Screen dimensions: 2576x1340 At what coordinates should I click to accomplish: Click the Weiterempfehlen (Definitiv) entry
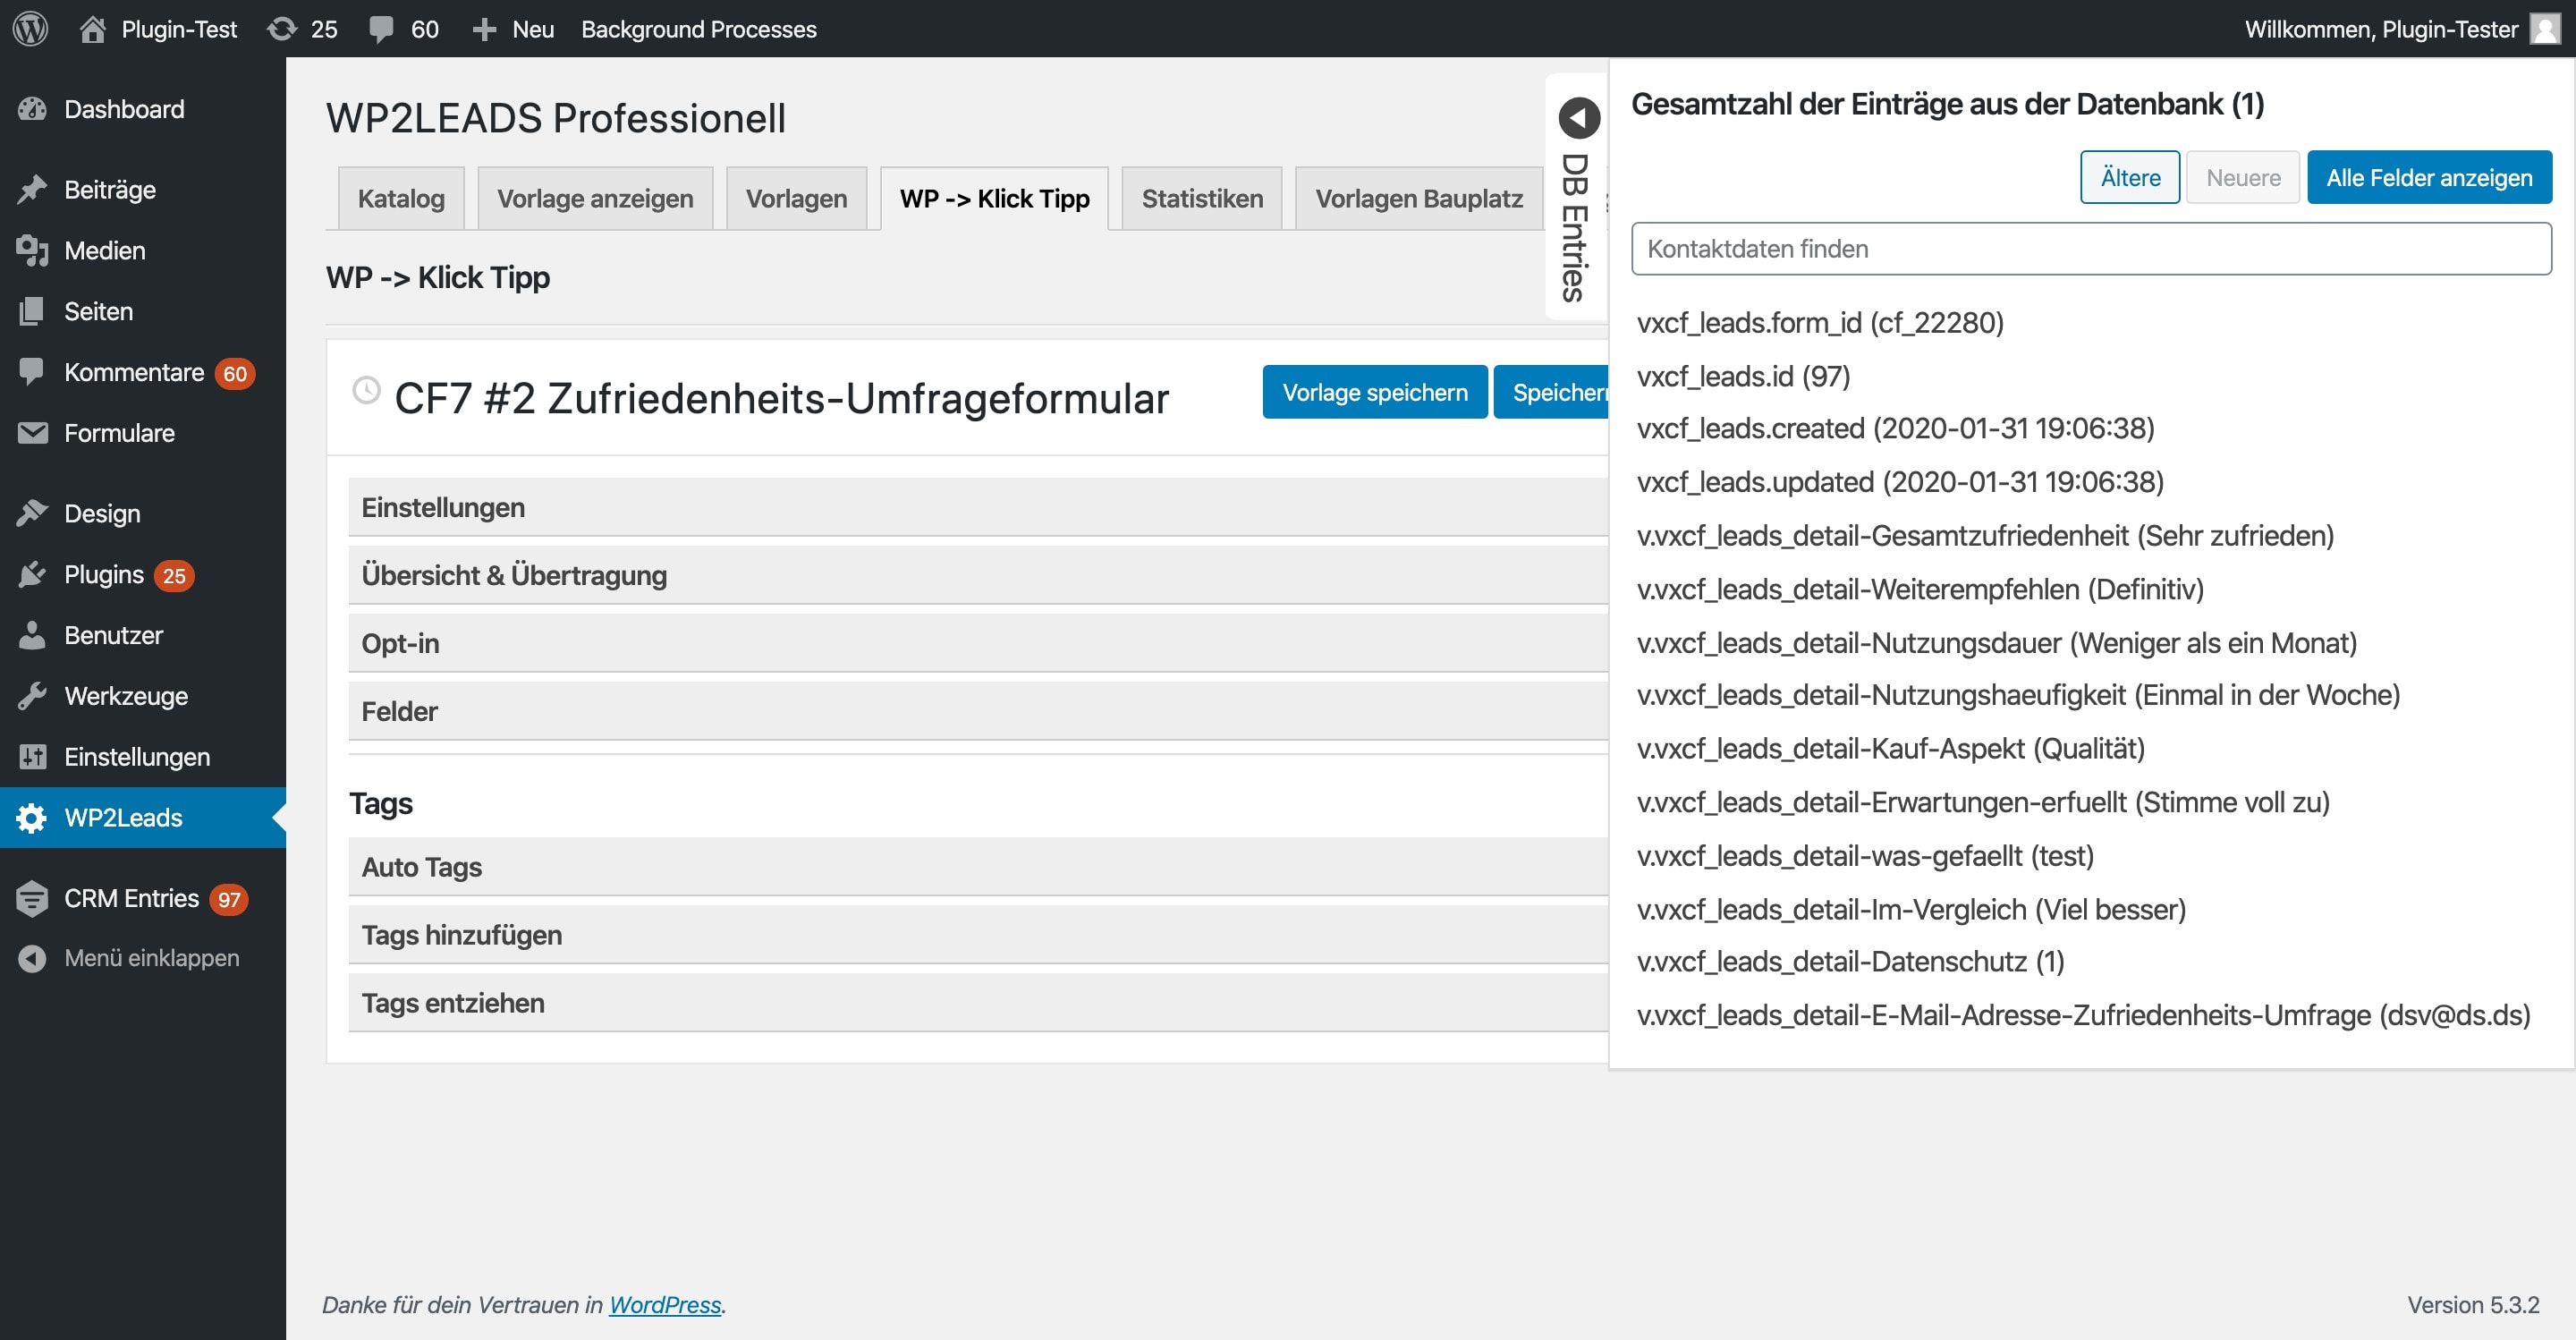click(1920, 589)
